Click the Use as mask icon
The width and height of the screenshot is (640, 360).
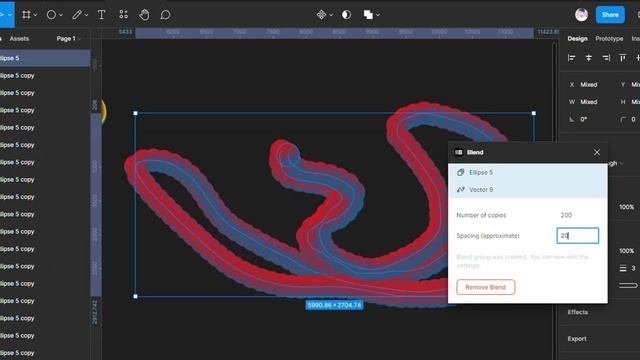(x=346, y=15)
